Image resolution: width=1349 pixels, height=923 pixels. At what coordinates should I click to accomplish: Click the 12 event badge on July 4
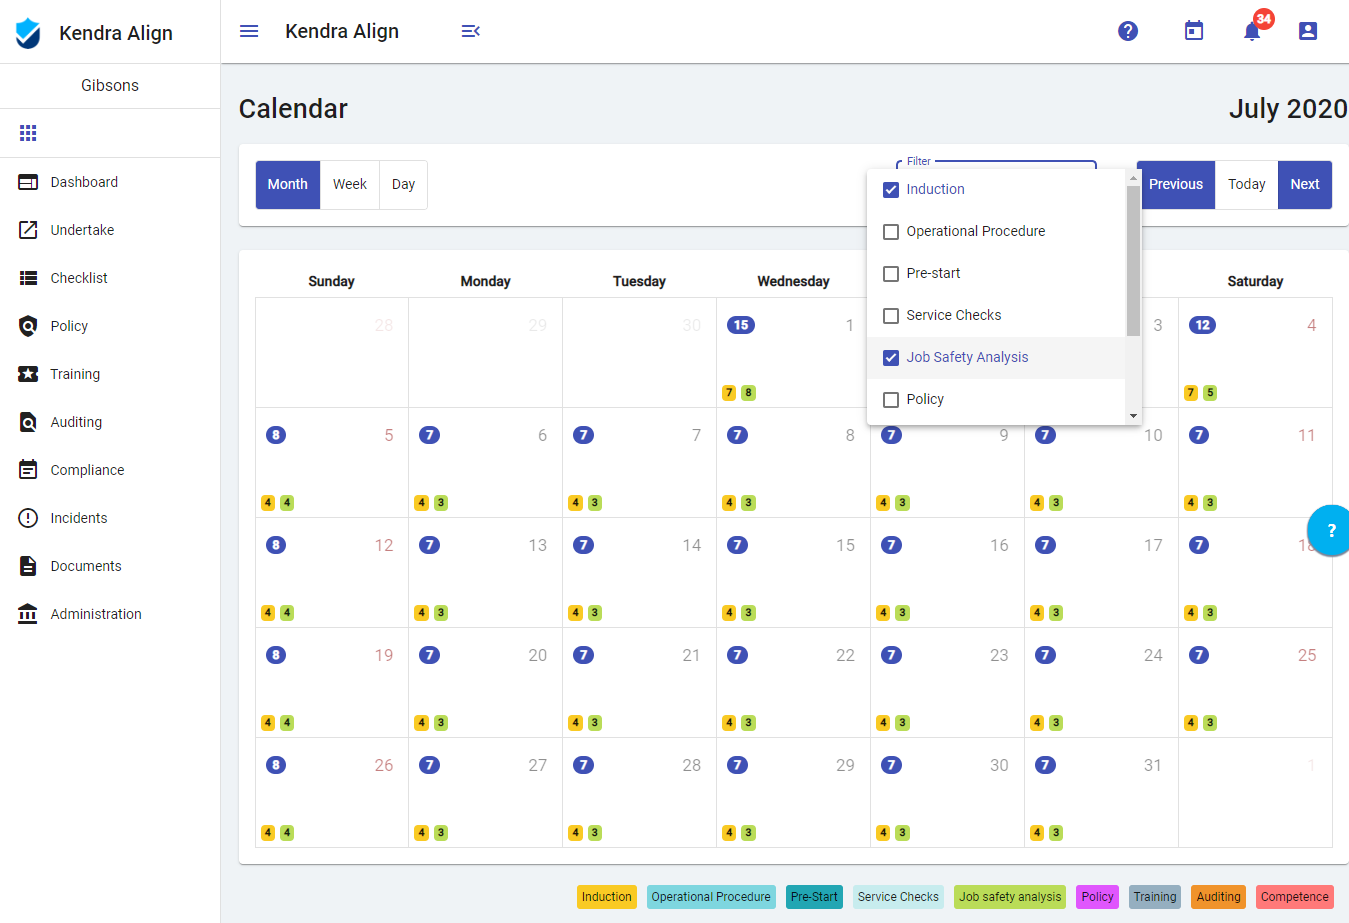(1203, 325)
